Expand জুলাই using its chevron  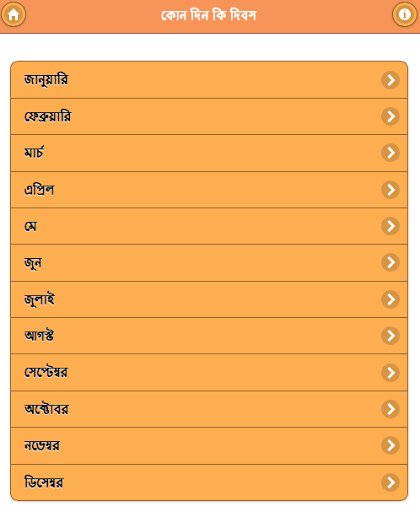coord(390,299)
